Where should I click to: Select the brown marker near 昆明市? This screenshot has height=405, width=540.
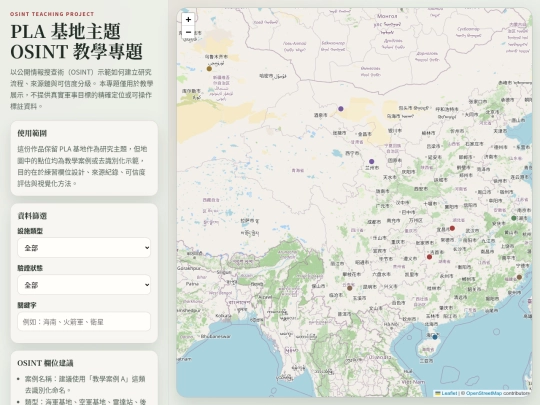[350, 288]
